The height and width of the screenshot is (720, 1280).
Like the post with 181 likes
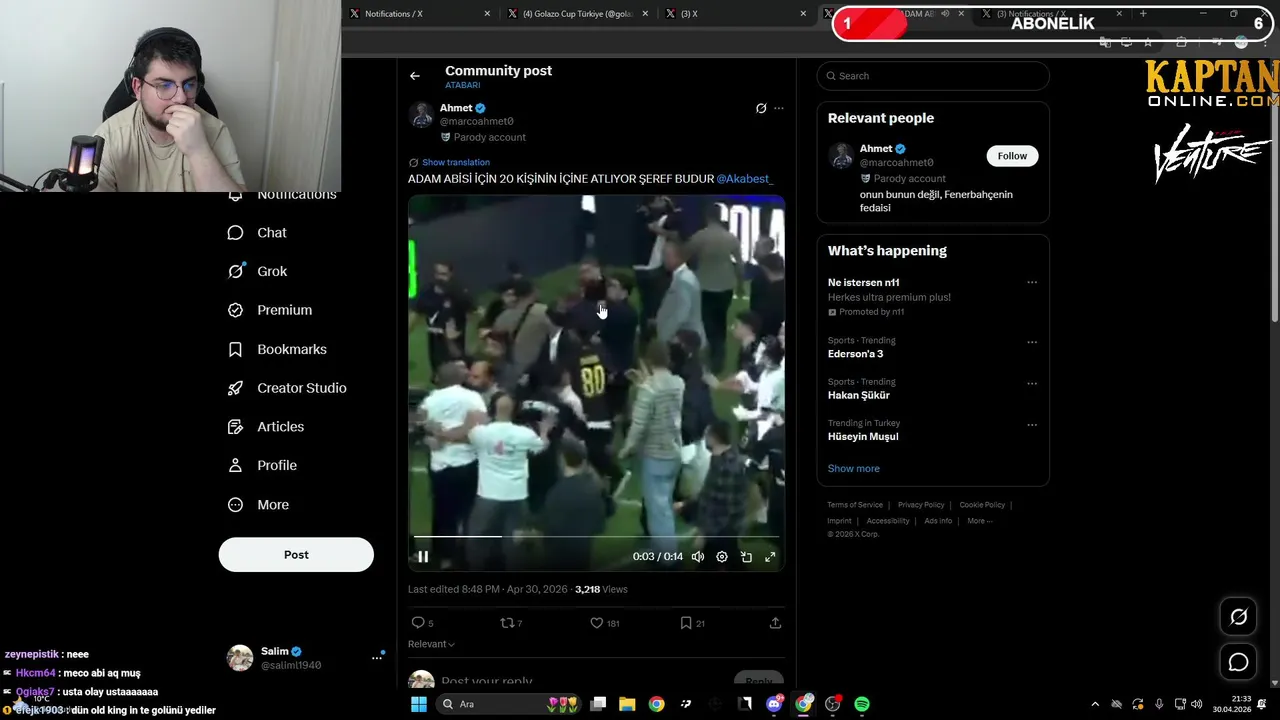click(x=604, y=623)
